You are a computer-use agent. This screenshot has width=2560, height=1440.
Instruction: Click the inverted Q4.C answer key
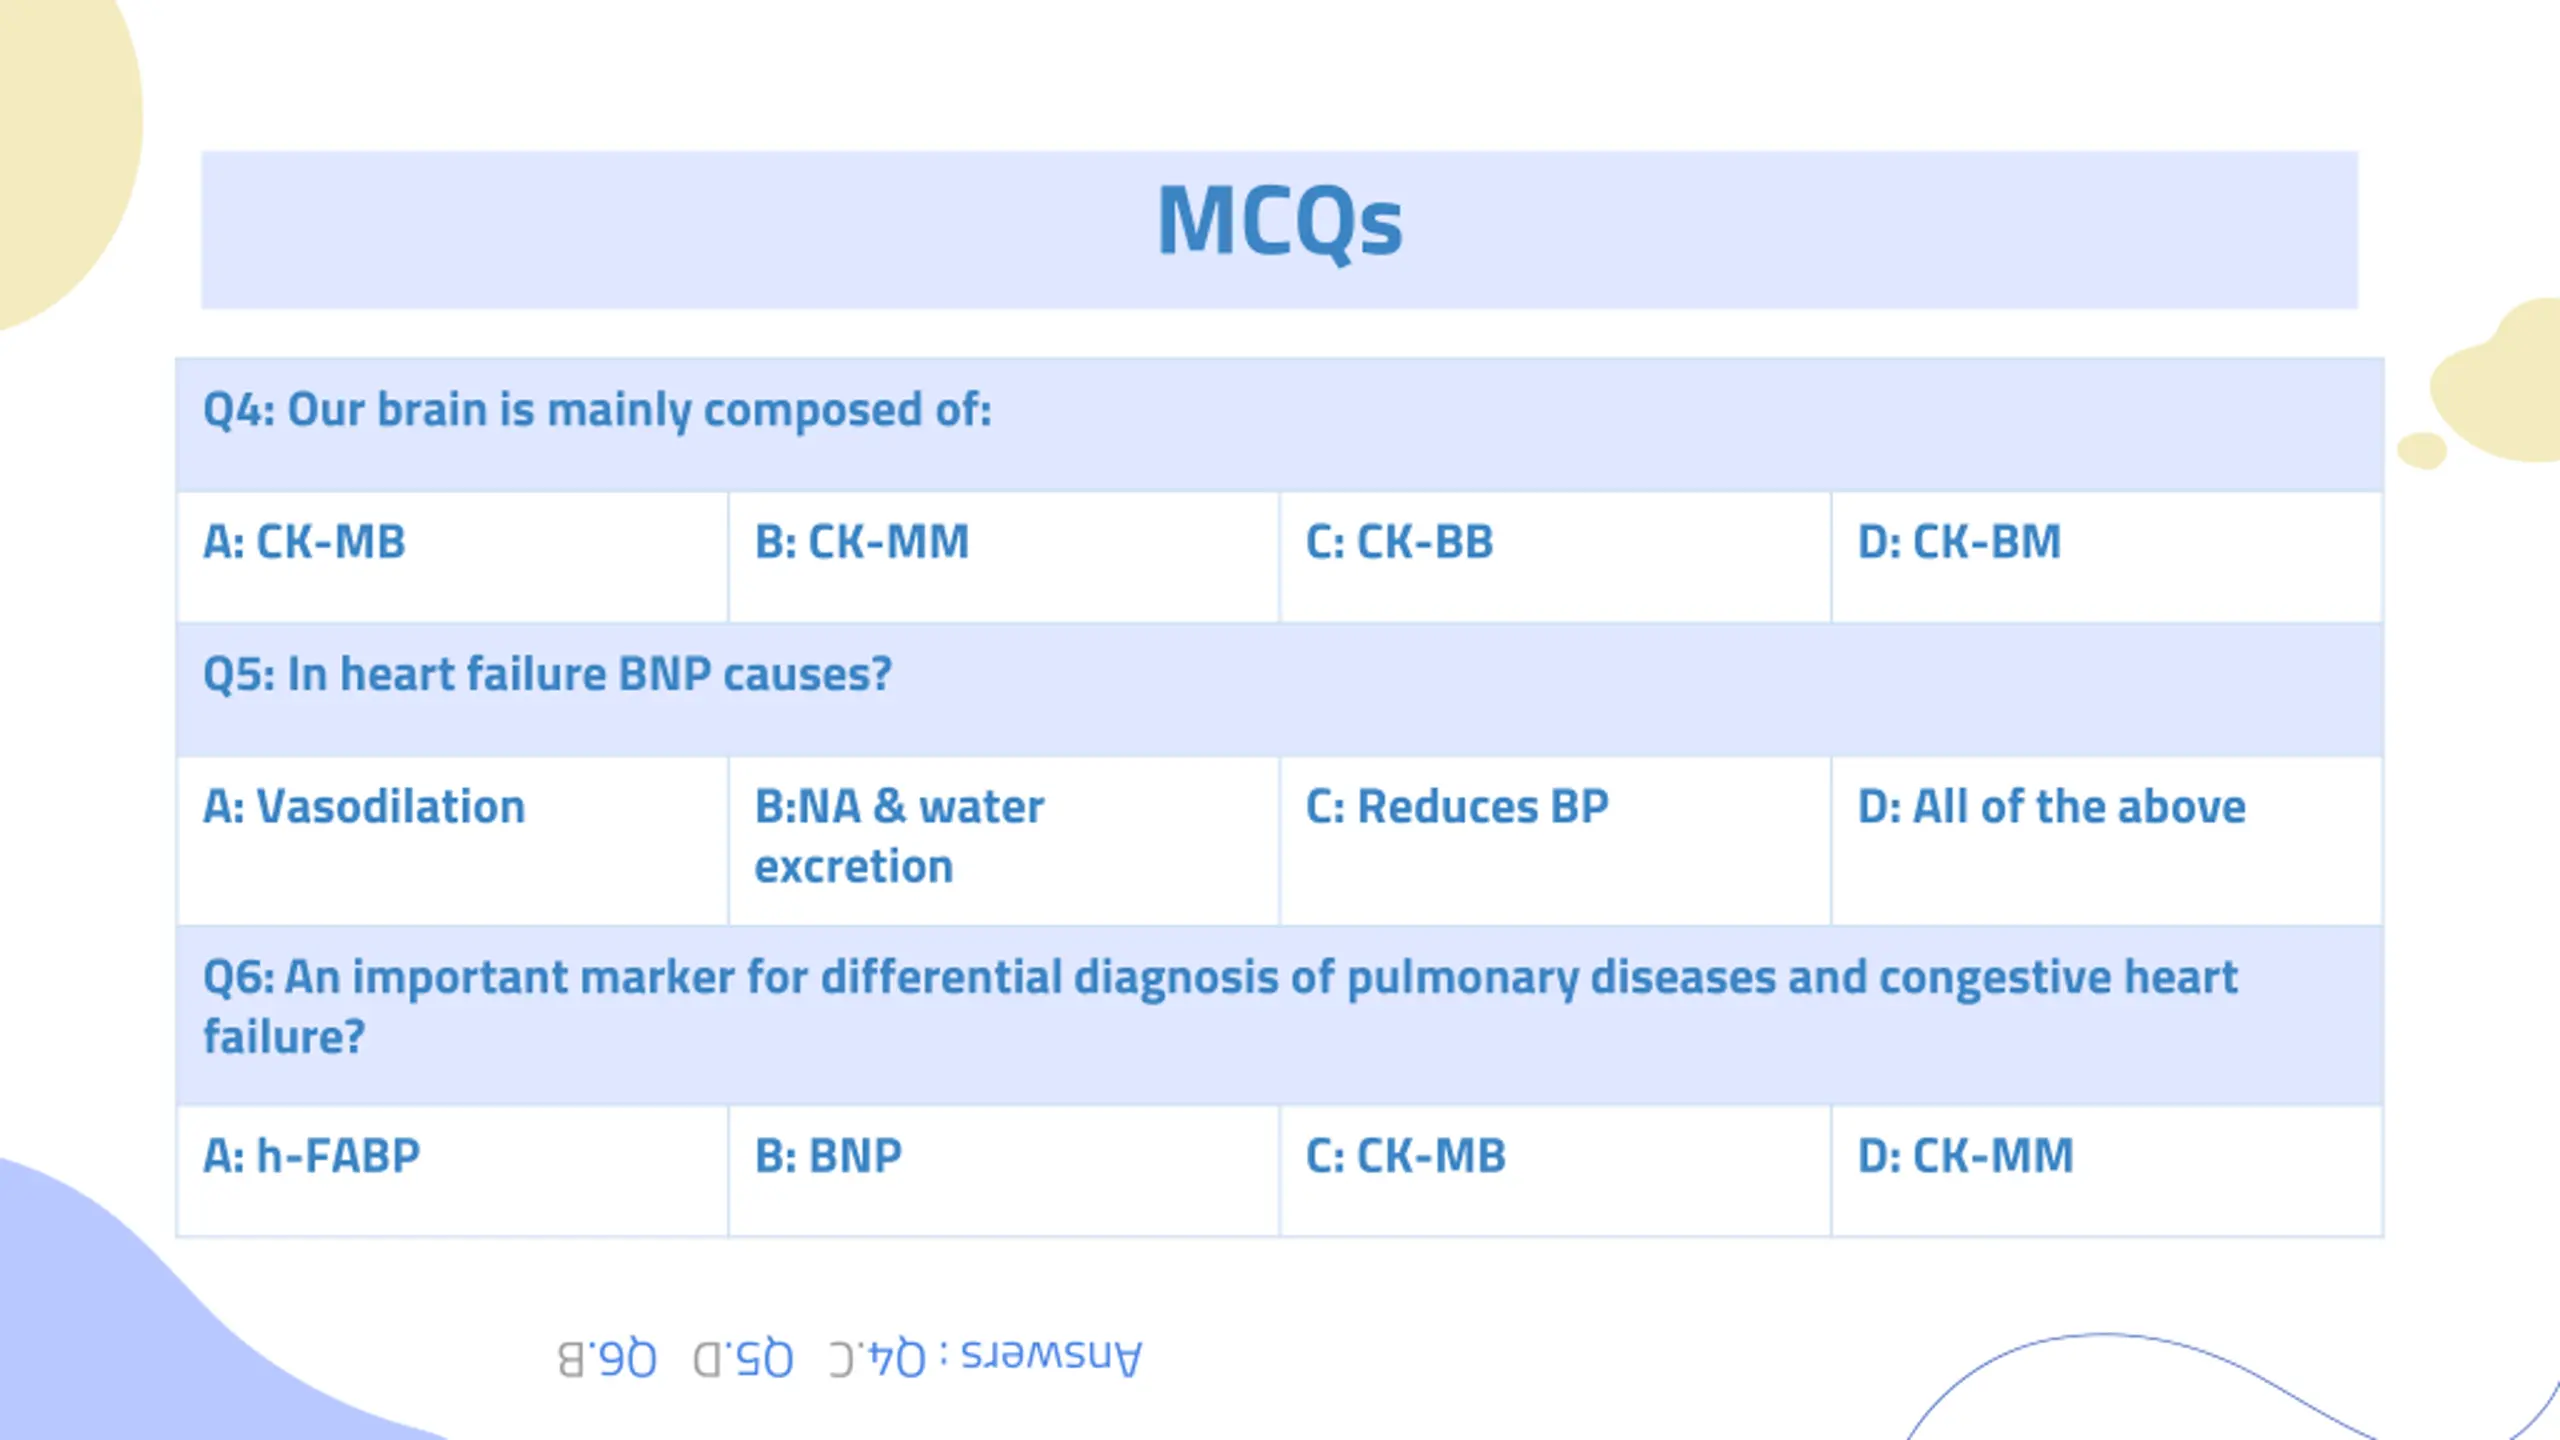[878, 1359]
